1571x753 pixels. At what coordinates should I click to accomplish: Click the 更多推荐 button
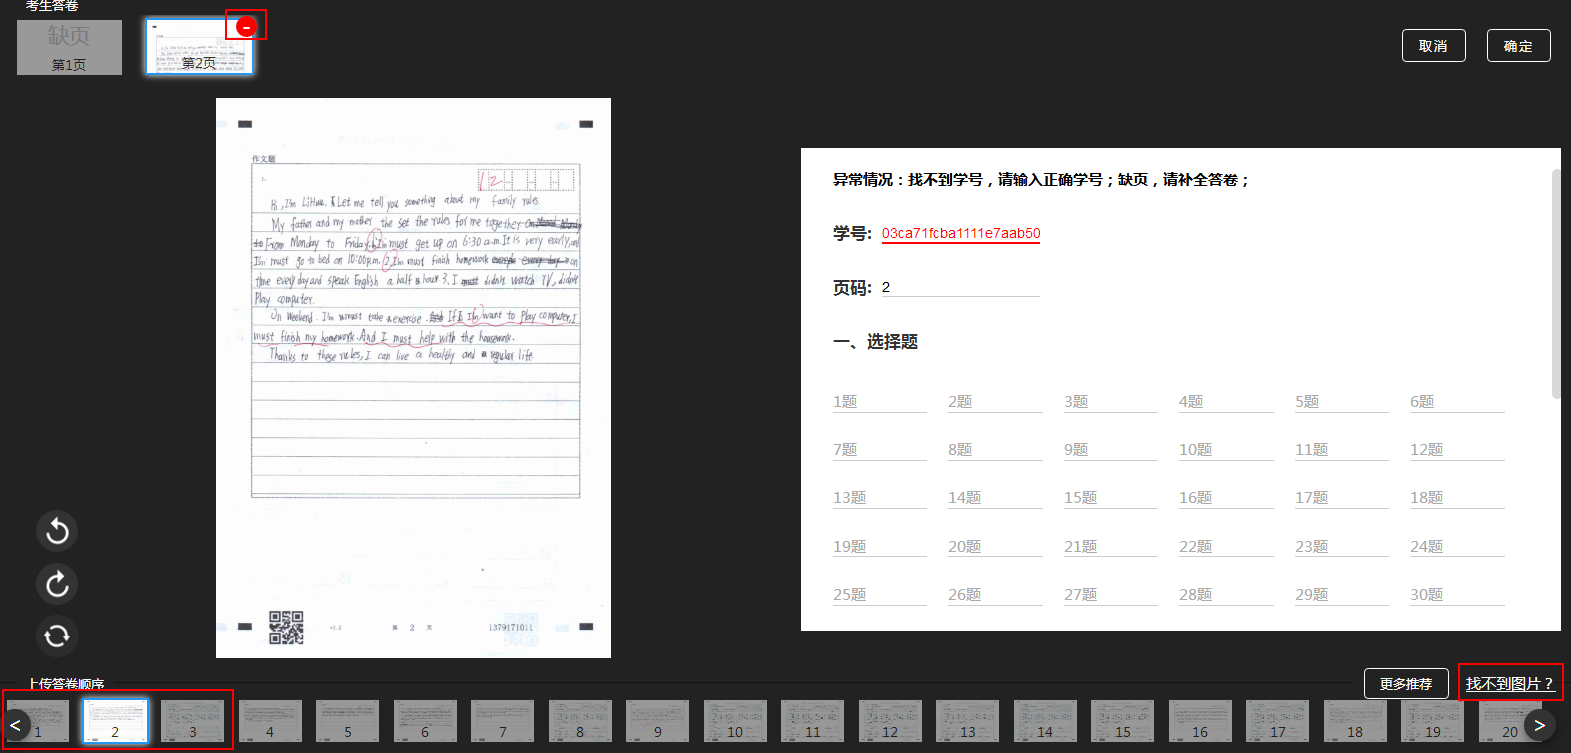pos(1405,684)
